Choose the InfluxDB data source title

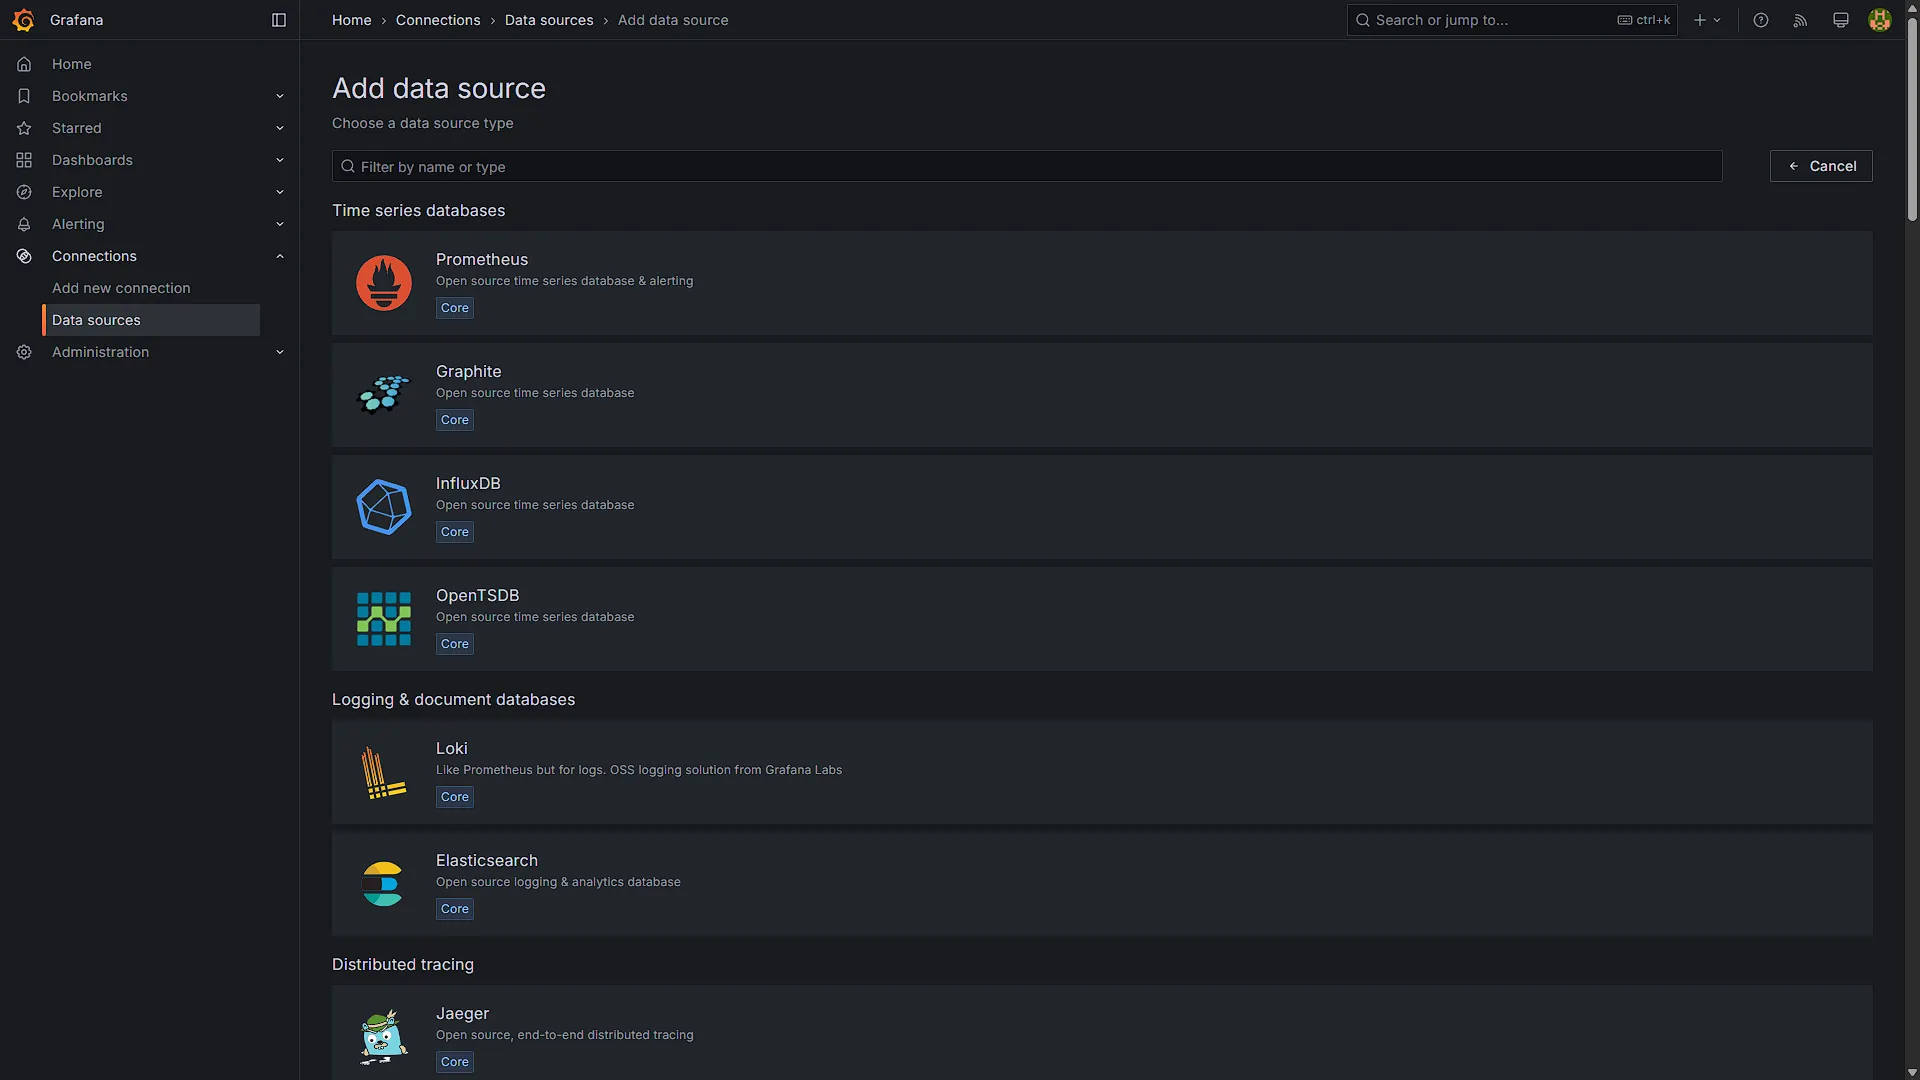pyautogui.click(x=468, y=483)
